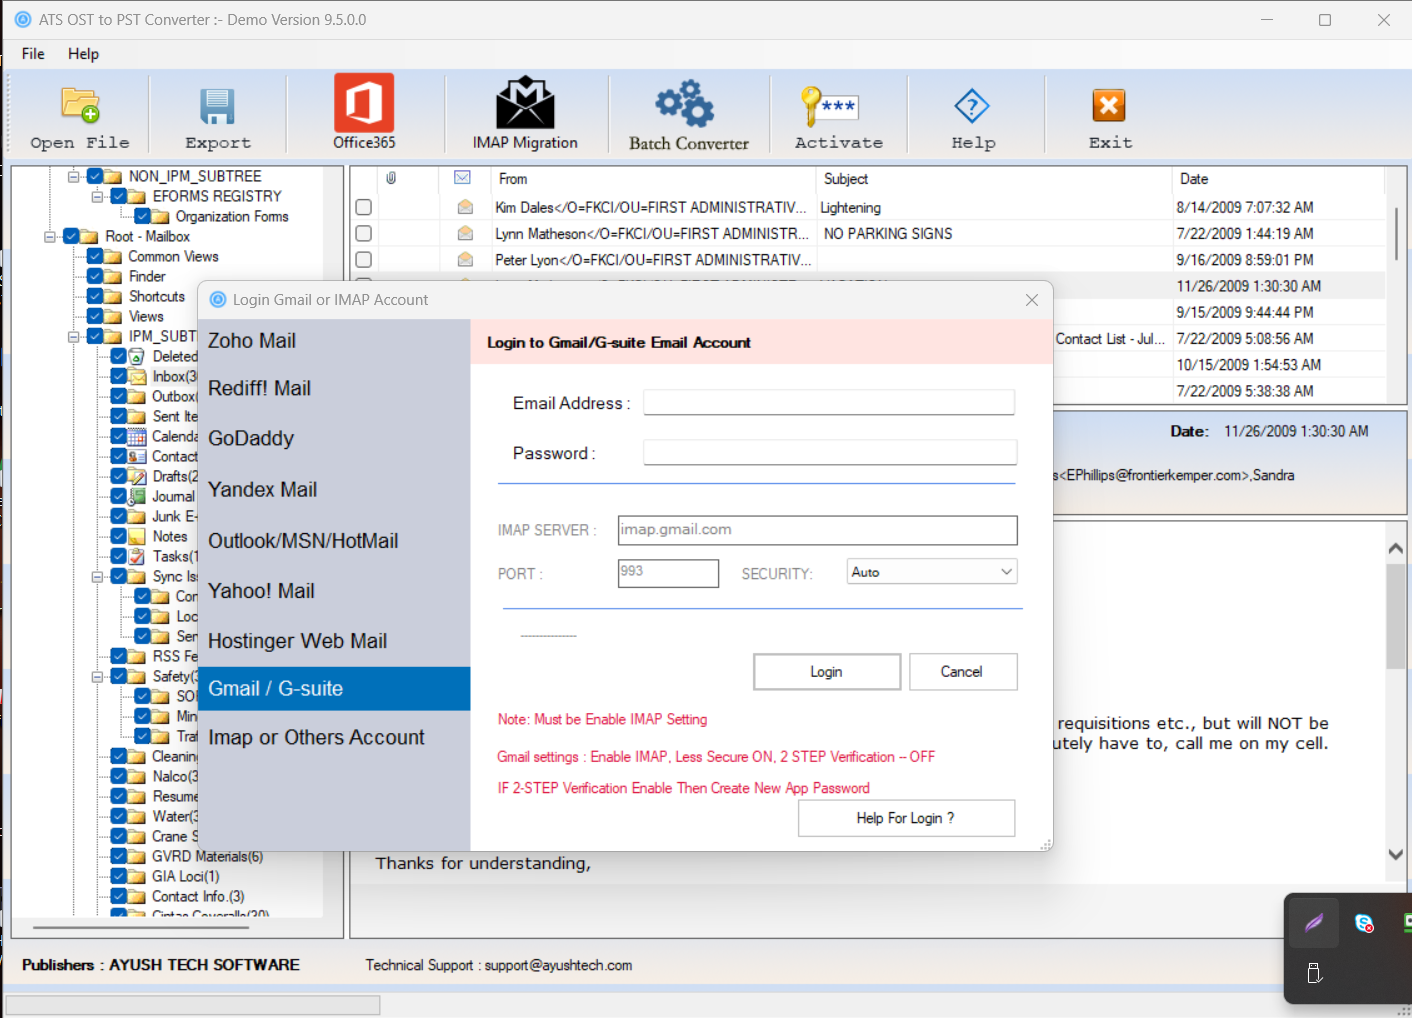Select the Calendar folder icon in tree
Viewport: 1412px width, 1018px height.
(x=137, y=436)
